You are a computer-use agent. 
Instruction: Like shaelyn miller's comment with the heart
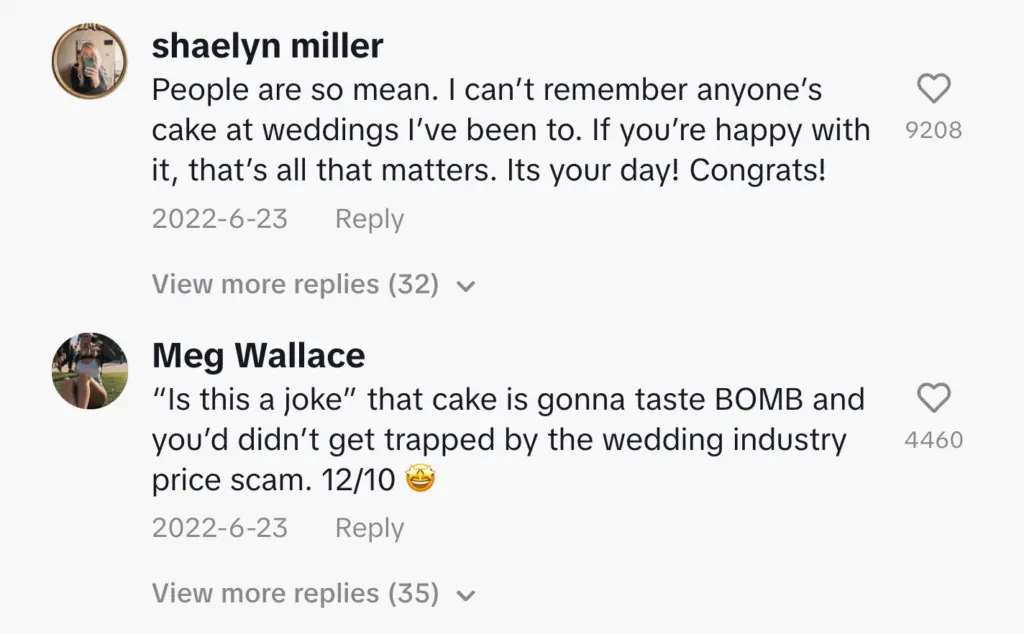click(x=933, y=90)
